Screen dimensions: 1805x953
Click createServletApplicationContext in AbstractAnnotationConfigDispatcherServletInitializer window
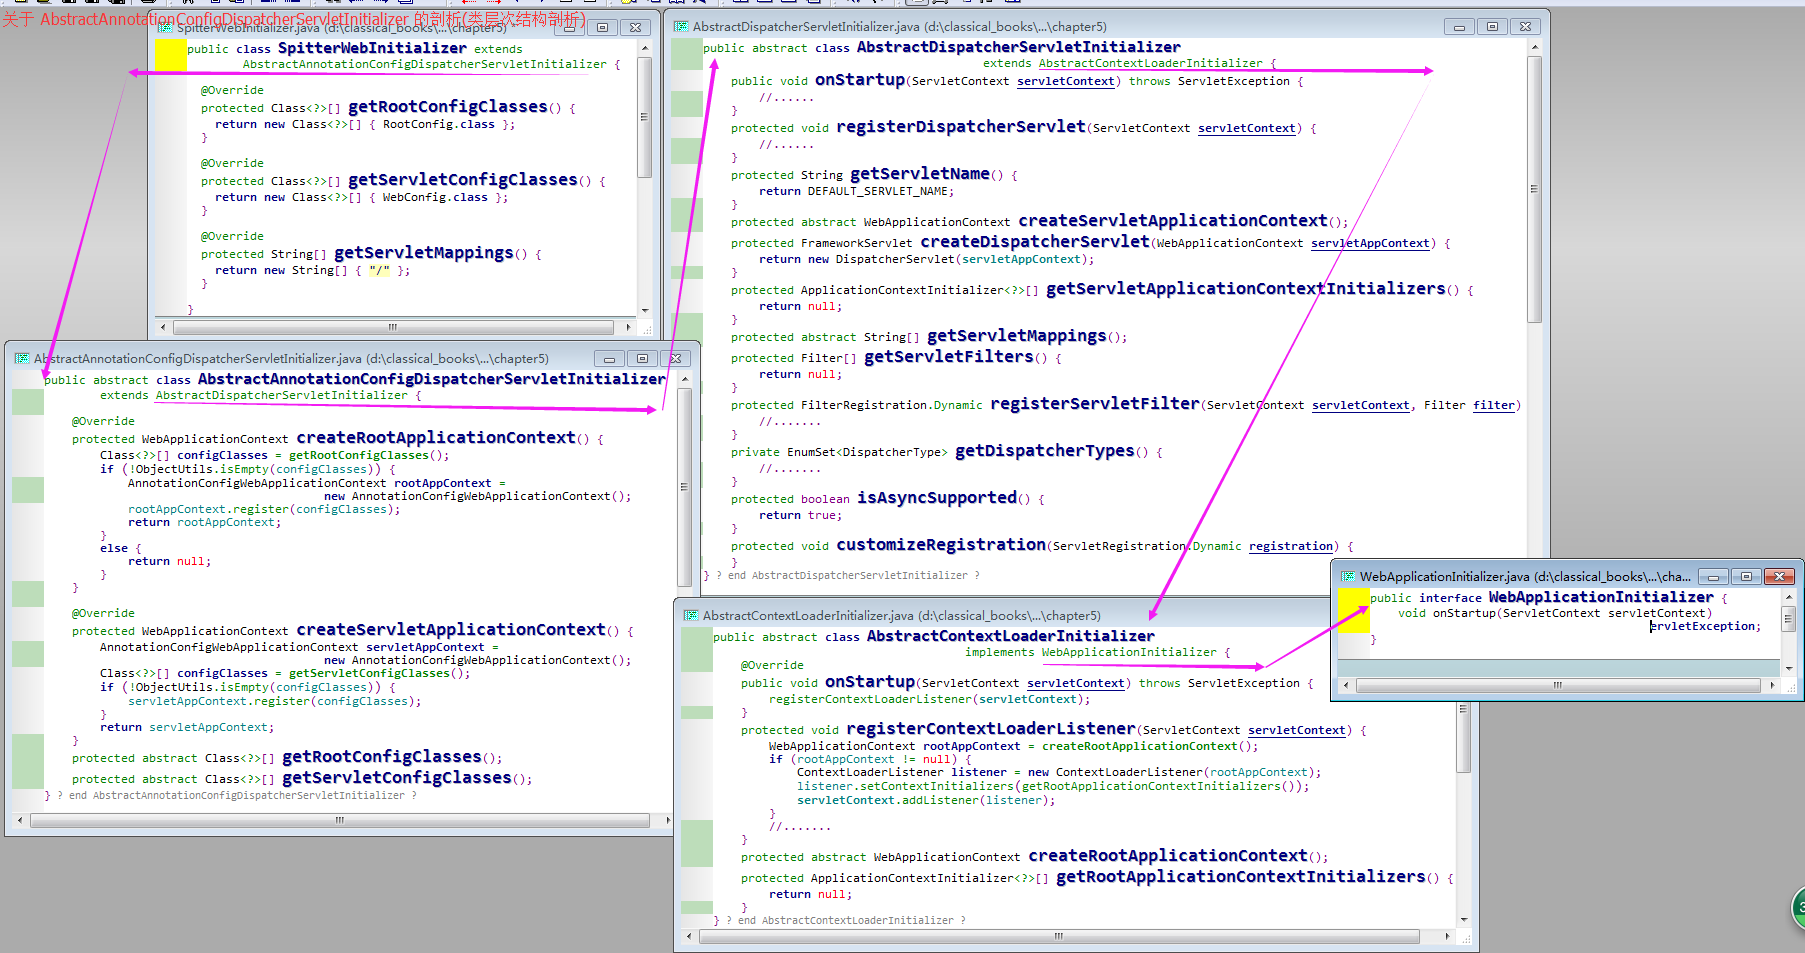(451, 630)
